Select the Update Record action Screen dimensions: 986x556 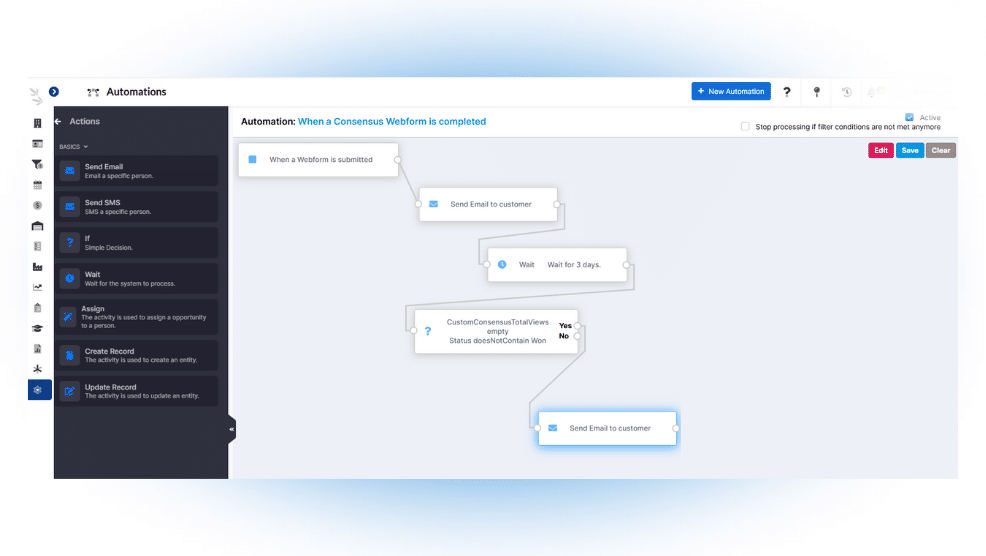(138, 391)
